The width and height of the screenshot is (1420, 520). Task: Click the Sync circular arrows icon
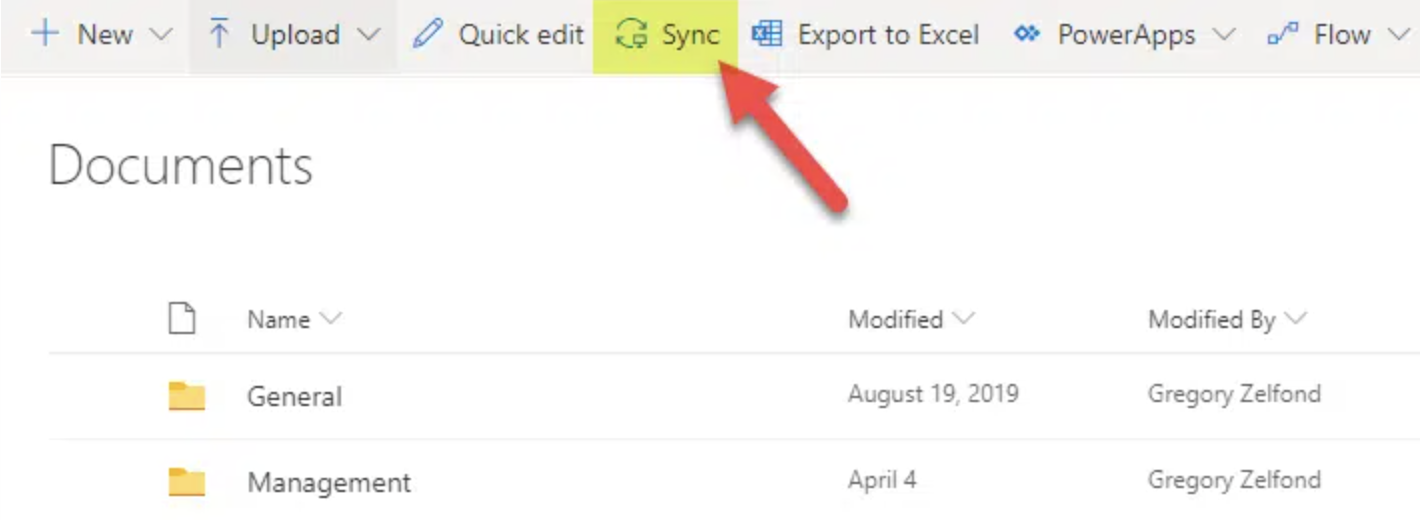pyautogui.click(x=631, y=34)
